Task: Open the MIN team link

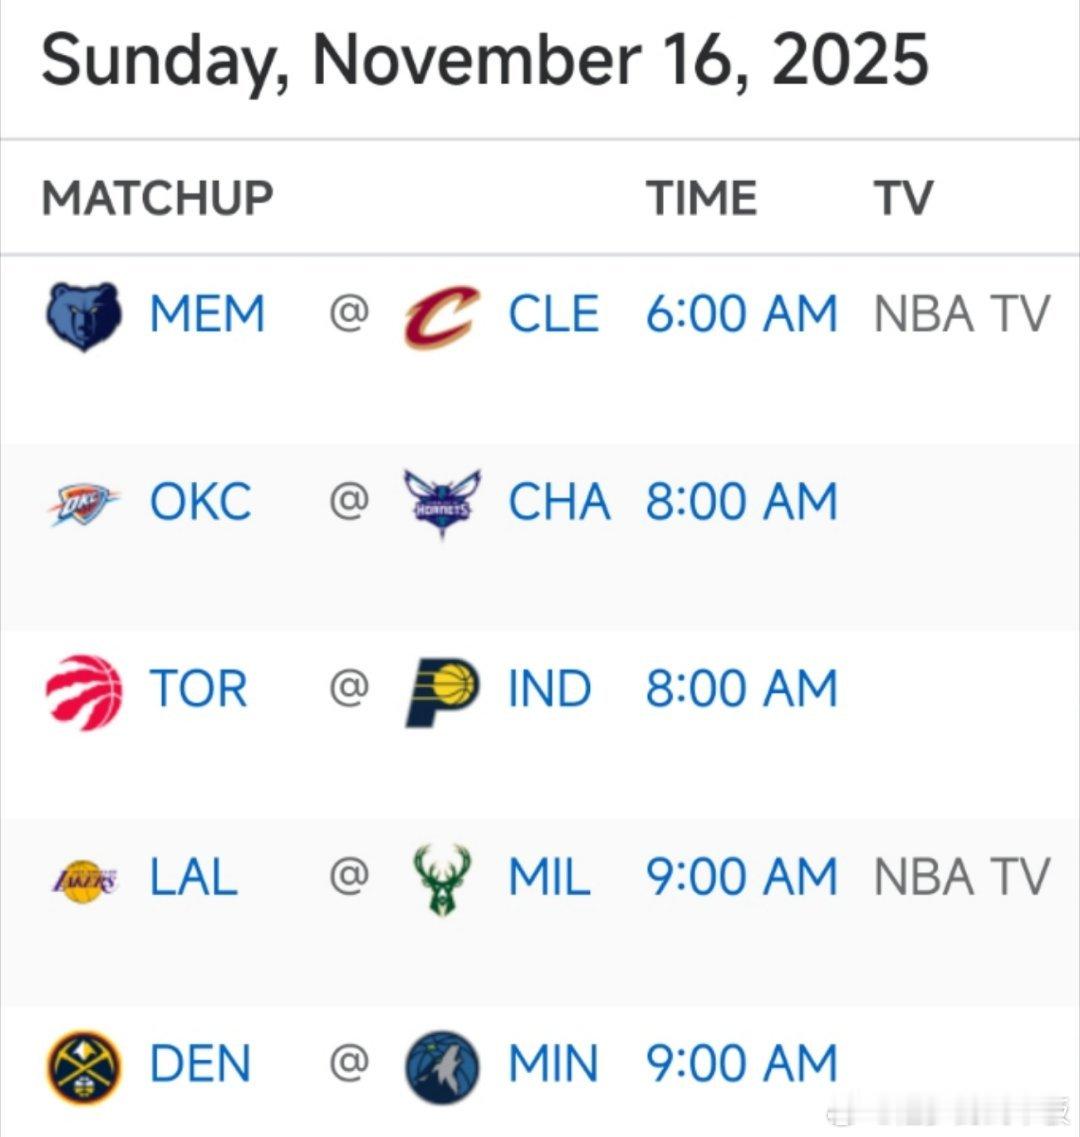Action: [x=553, y=1065]
